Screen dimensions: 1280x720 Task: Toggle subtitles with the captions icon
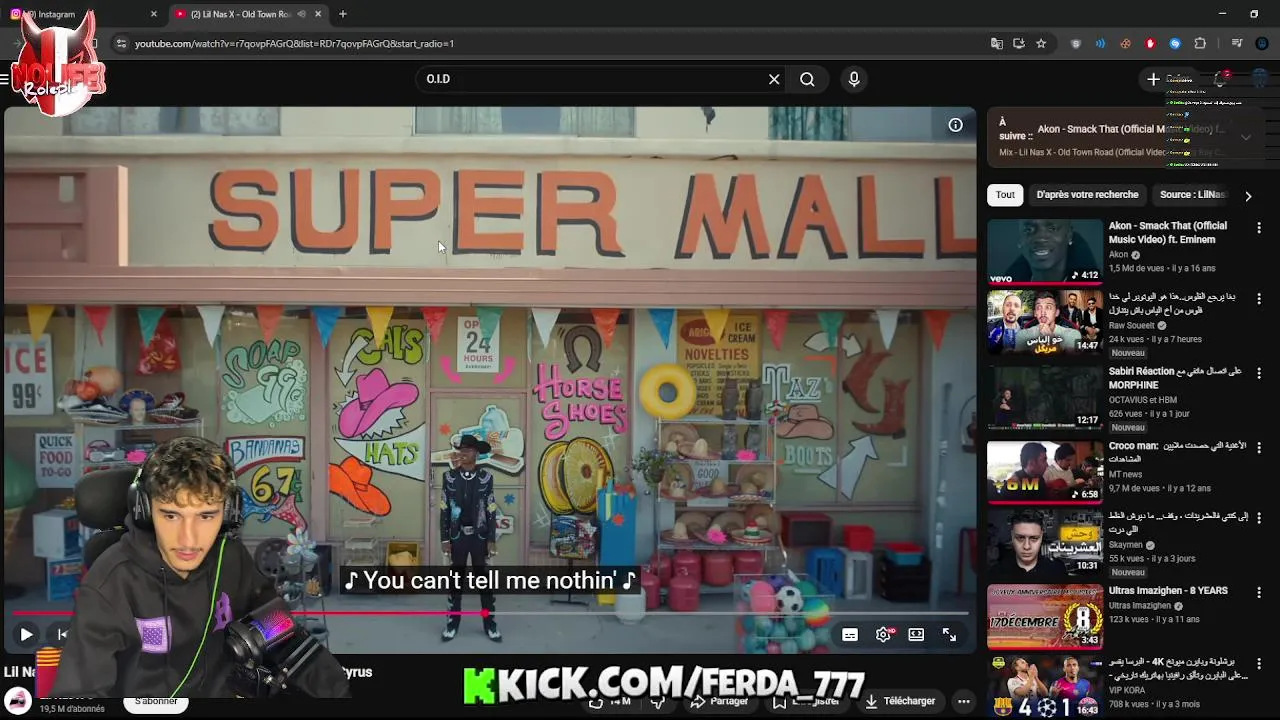click(850, 635)
